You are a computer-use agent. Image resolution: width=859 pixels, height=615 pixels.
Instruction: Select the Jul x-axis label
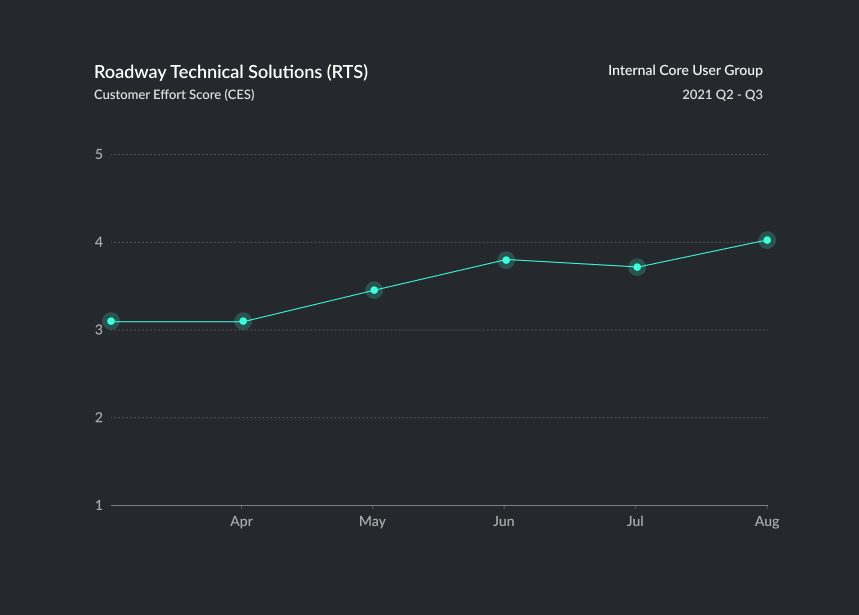[634, 522]
